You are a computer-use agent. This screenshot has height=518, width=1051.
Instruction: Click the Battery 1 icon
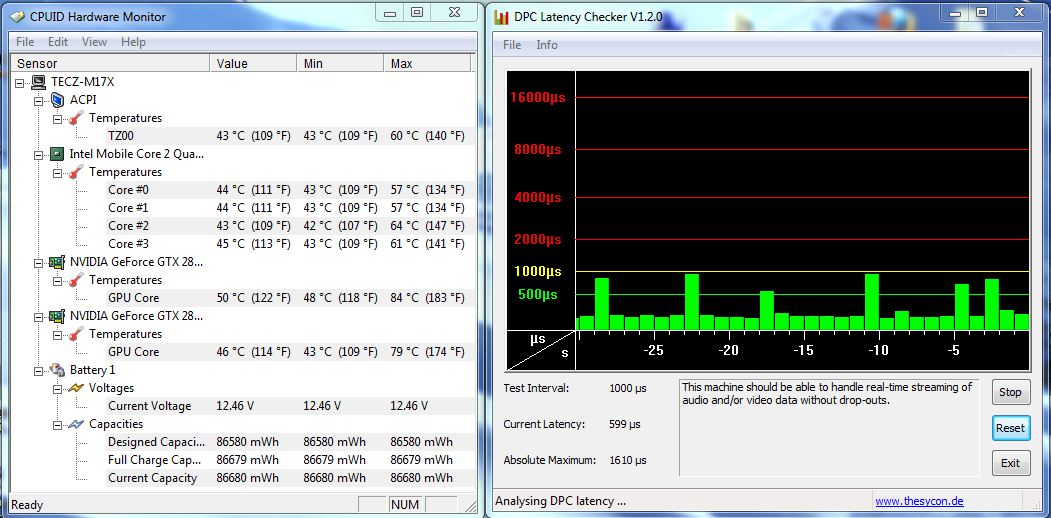coord(58,370)
